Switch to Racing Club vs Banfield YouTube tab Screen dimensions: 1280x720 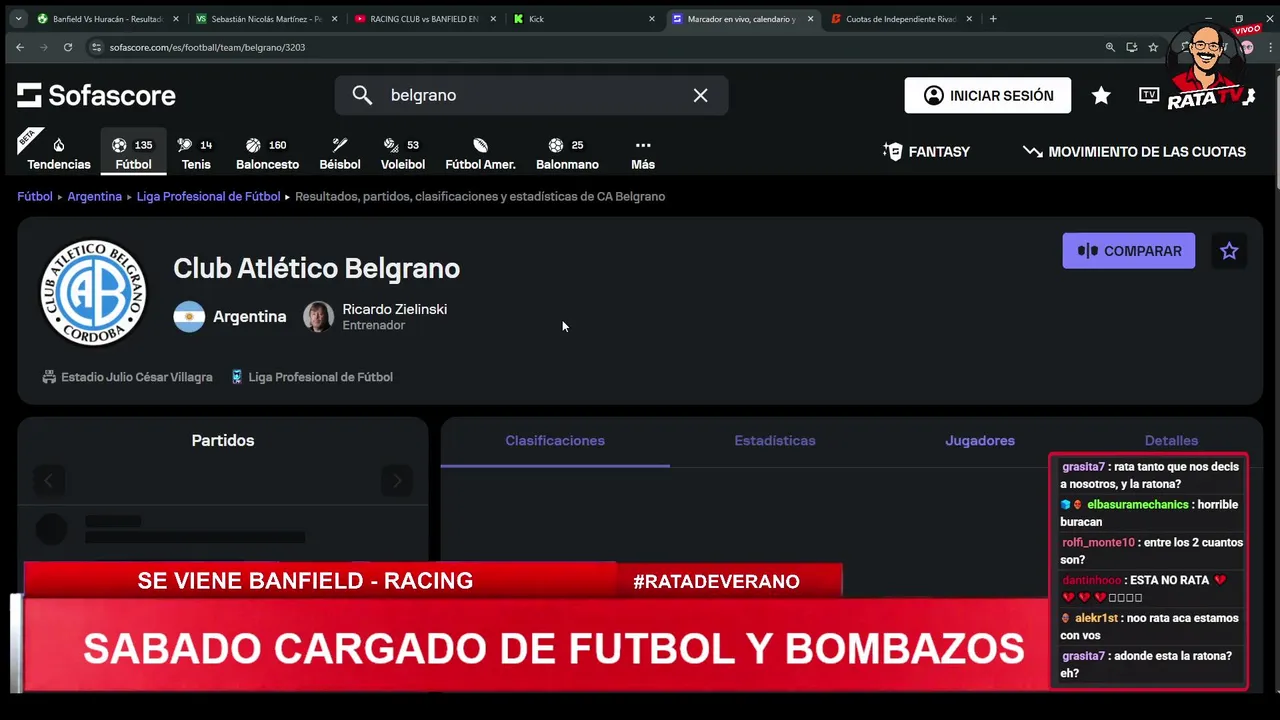pyautogui.click(x=426, y=19)
